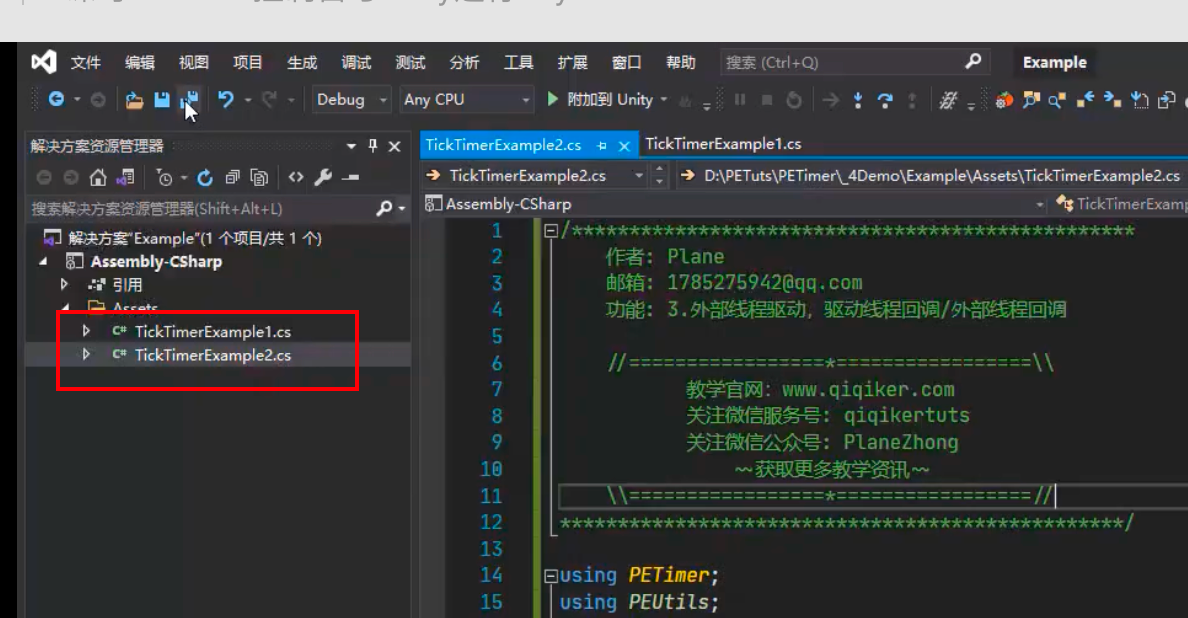The width and height of the screenshot is (1188, 618).
Task: Click the Visual Studio logo icon
Action: click(x=44, y=62)
